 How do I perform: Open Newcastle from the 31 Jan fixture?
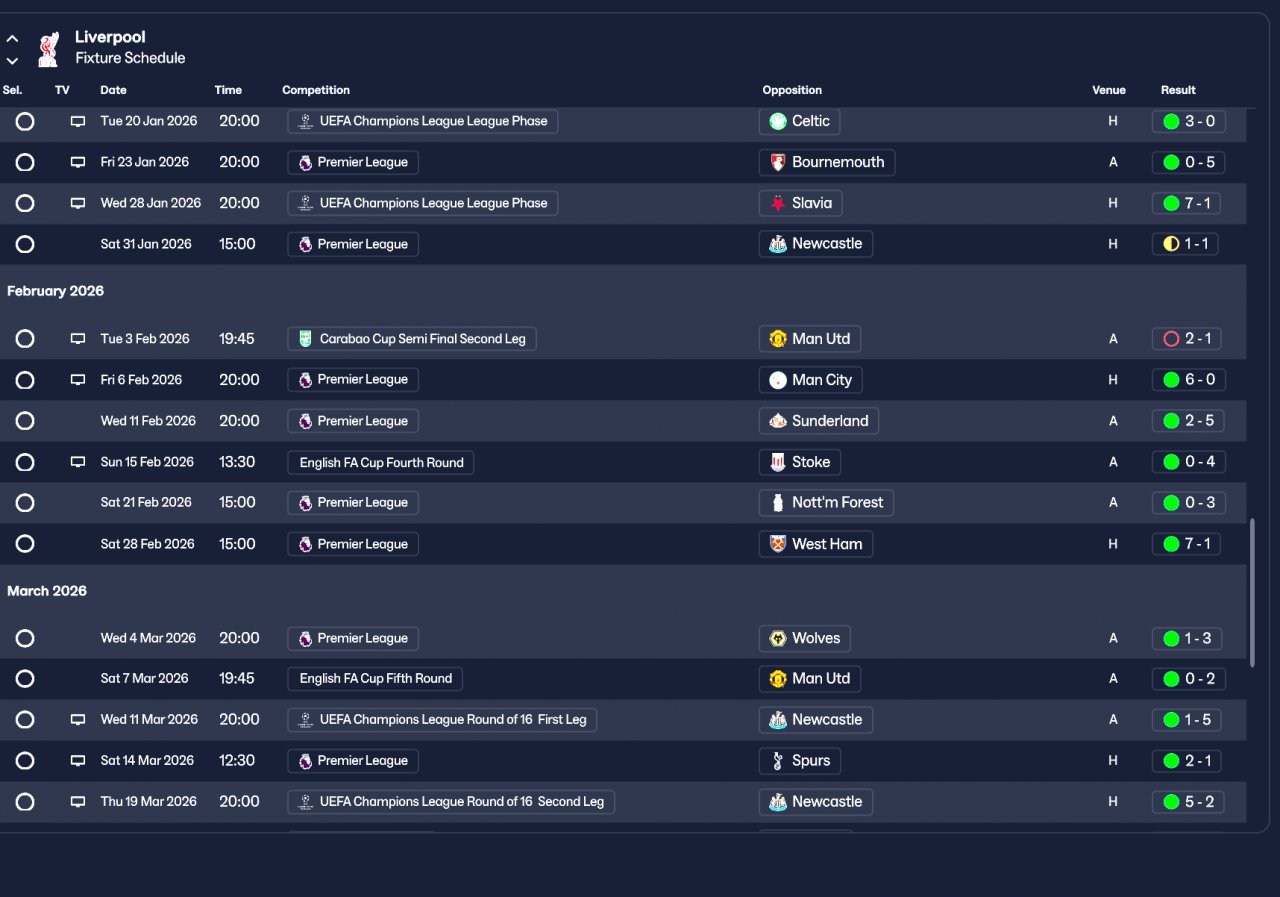[816, 245]
